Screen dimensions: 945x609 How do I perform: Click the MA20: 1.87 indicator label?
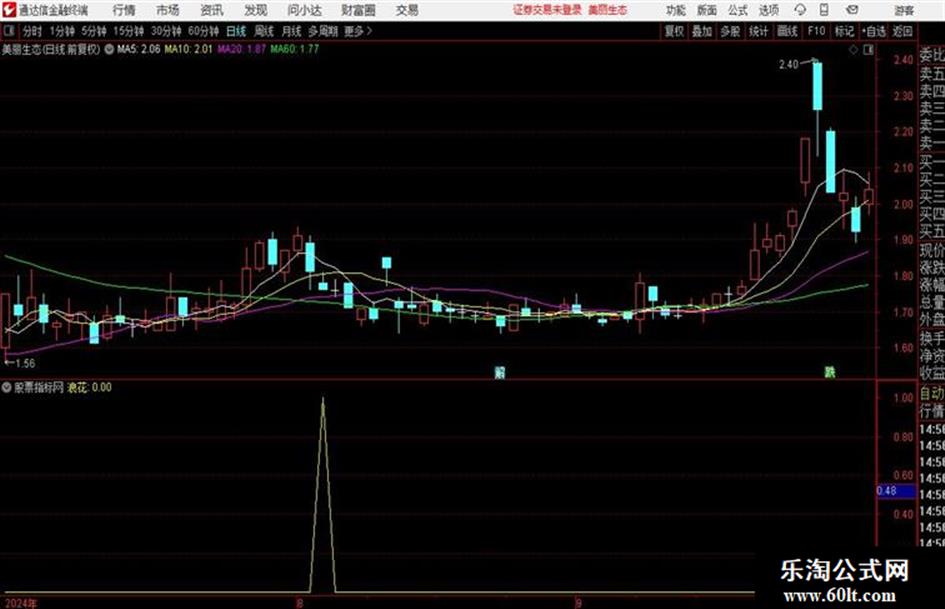(x=241, y=49)
